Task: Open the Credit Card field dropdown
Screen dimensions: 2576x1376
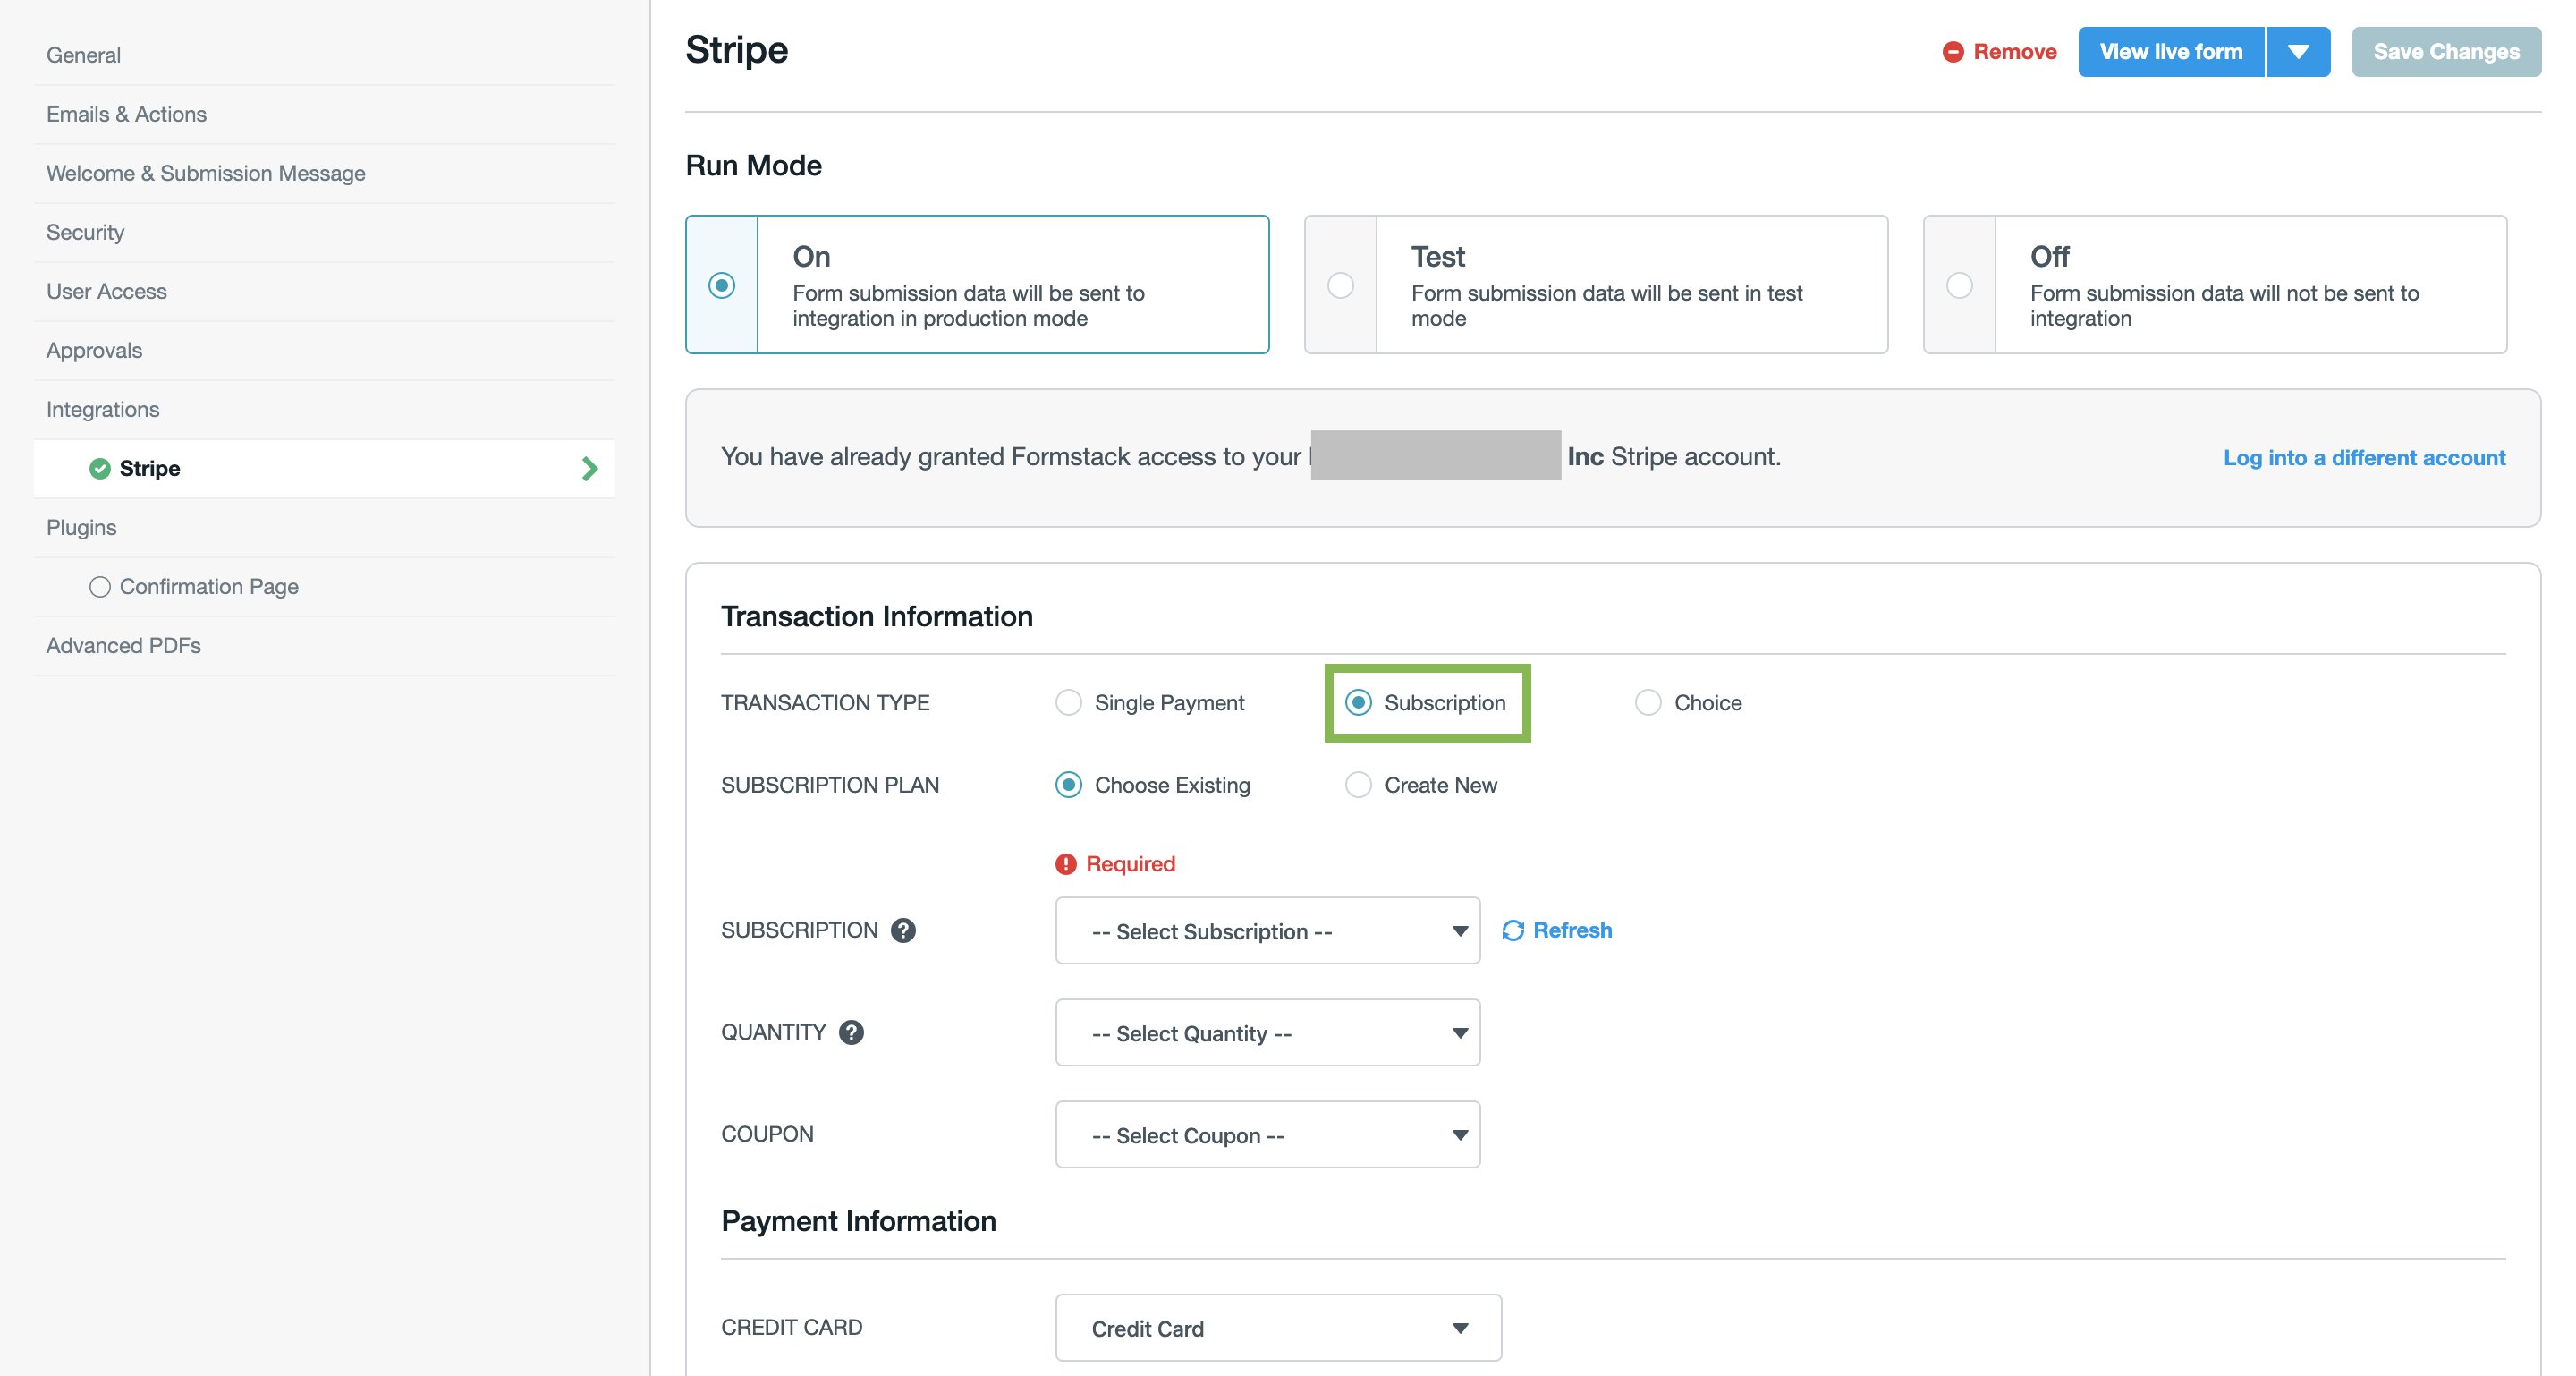Action: click(x=1277, y=1327)
